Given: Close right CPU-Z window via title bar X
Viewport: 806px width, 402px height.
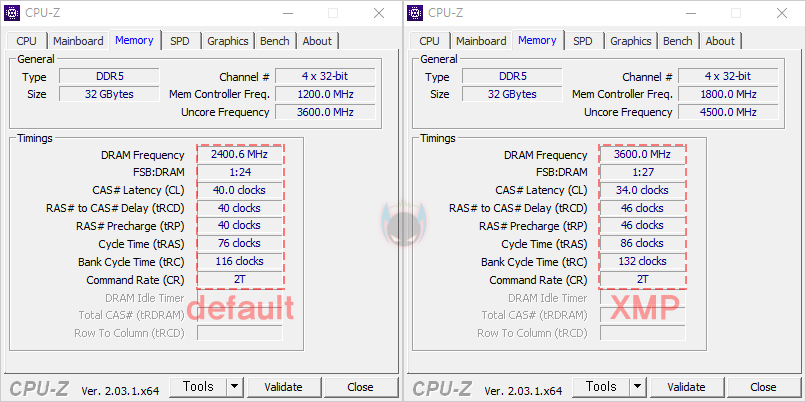Looking at the screenshot, I should [x=782, y=13].
